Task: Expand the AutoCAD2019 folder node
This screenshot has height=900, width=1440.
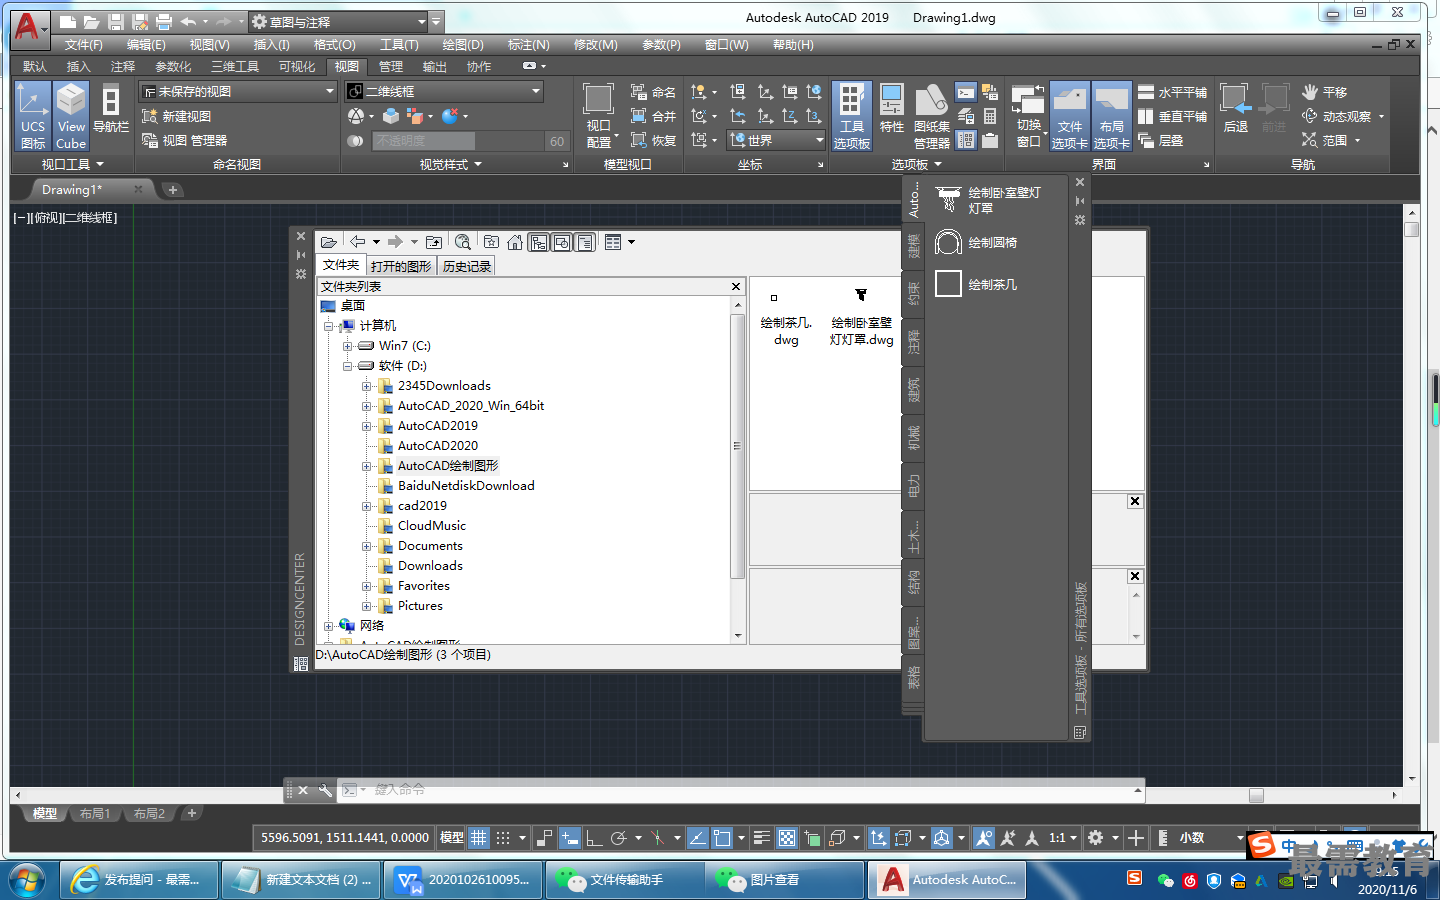Action: tap(366, 426)
